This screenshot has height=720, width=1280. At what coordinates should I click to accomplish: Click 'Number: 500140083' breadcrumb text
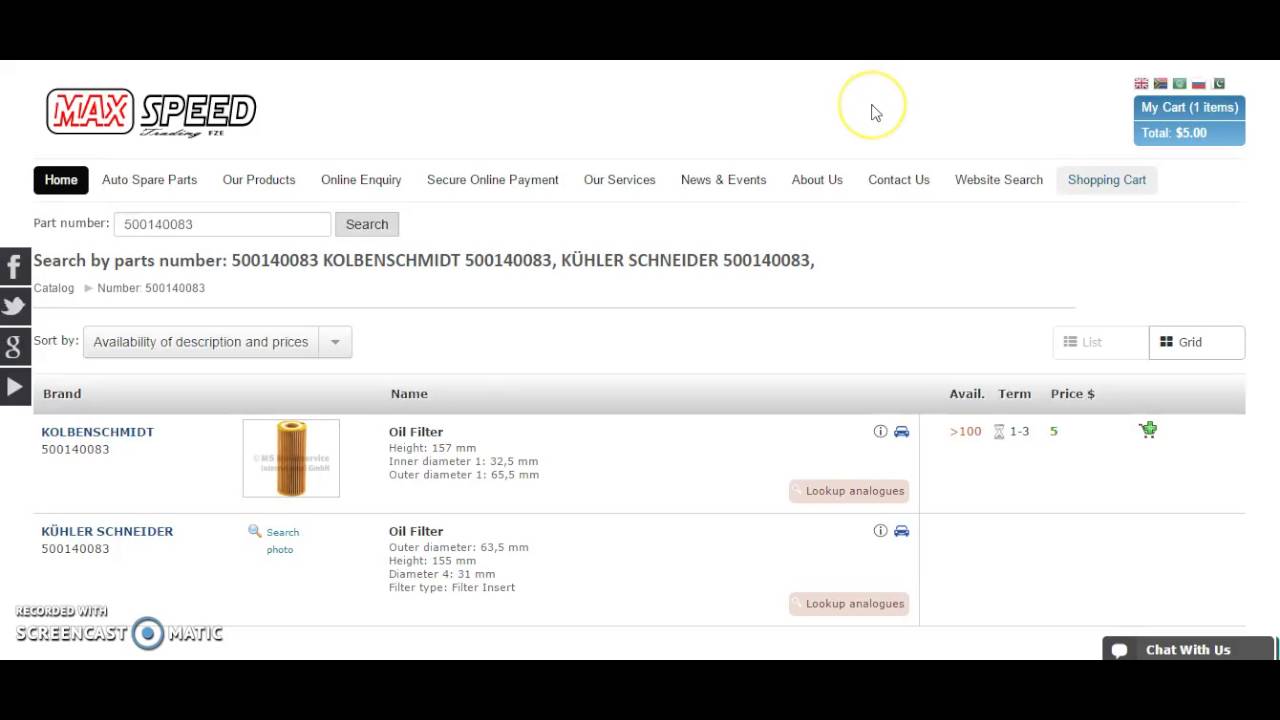tap(151, 288)
